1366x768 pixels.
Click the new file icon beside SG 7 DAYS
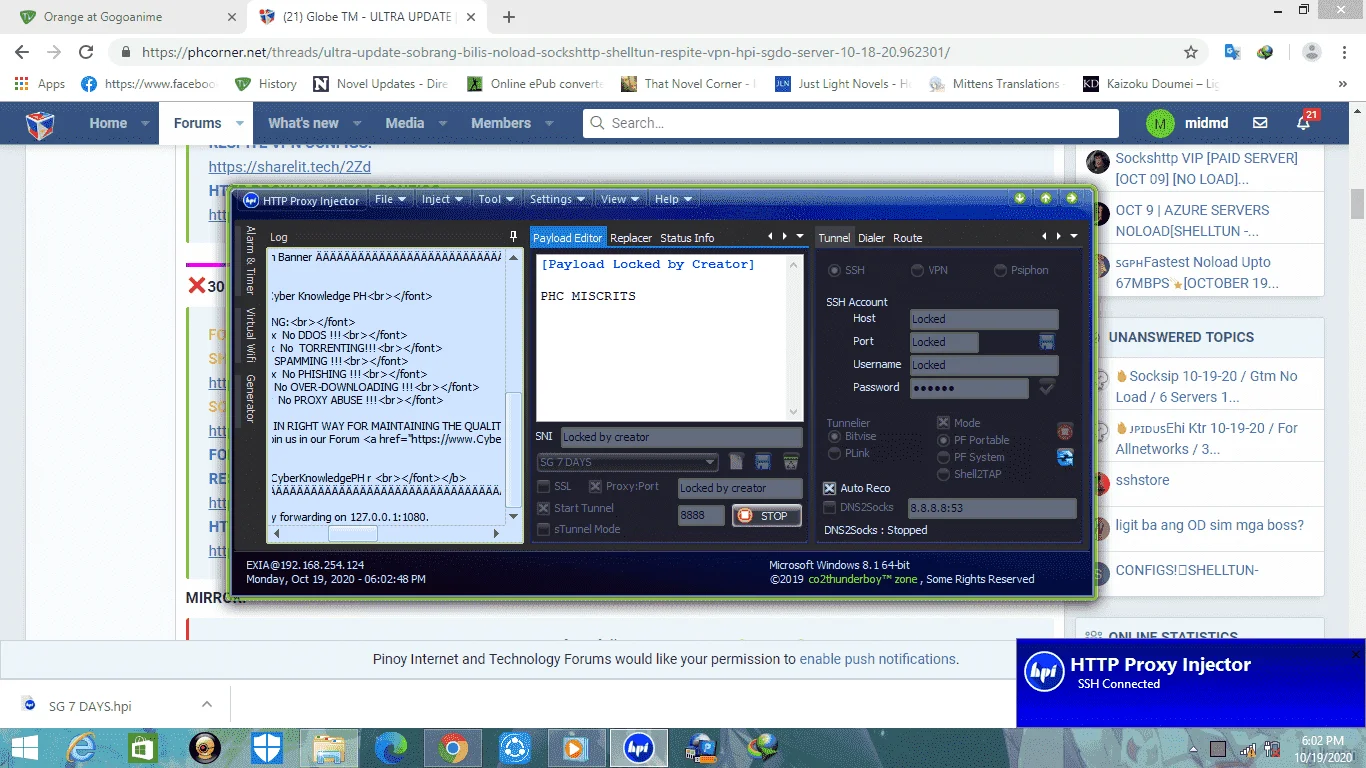click(736, 462)
